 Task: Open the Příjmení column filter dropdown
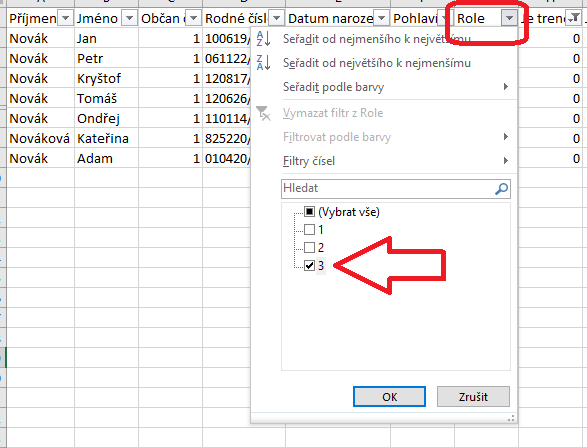pyautogui.click(x=66, y=18)
